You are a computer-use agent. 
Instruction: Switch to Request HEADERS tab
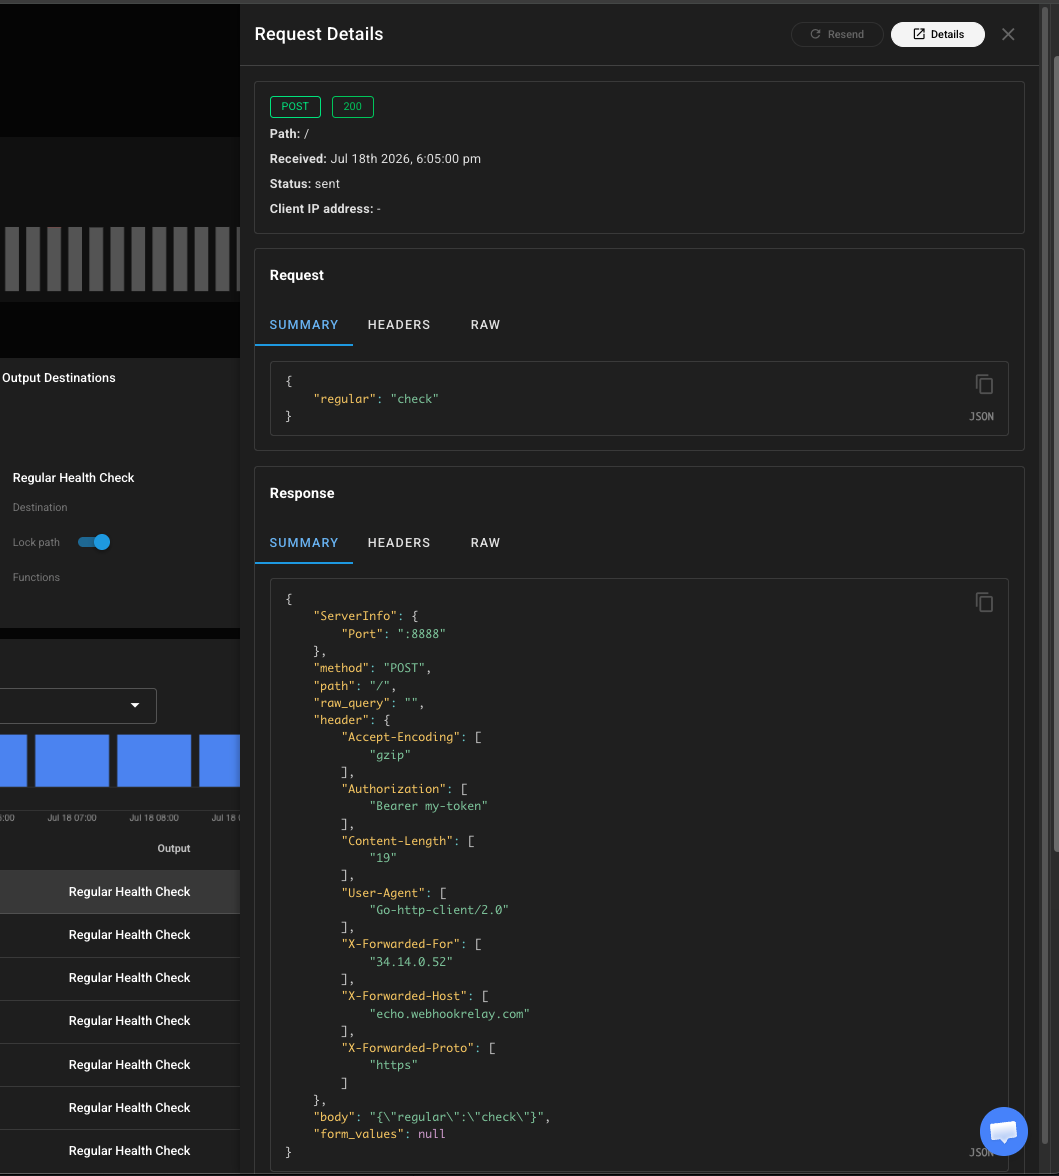399,325
